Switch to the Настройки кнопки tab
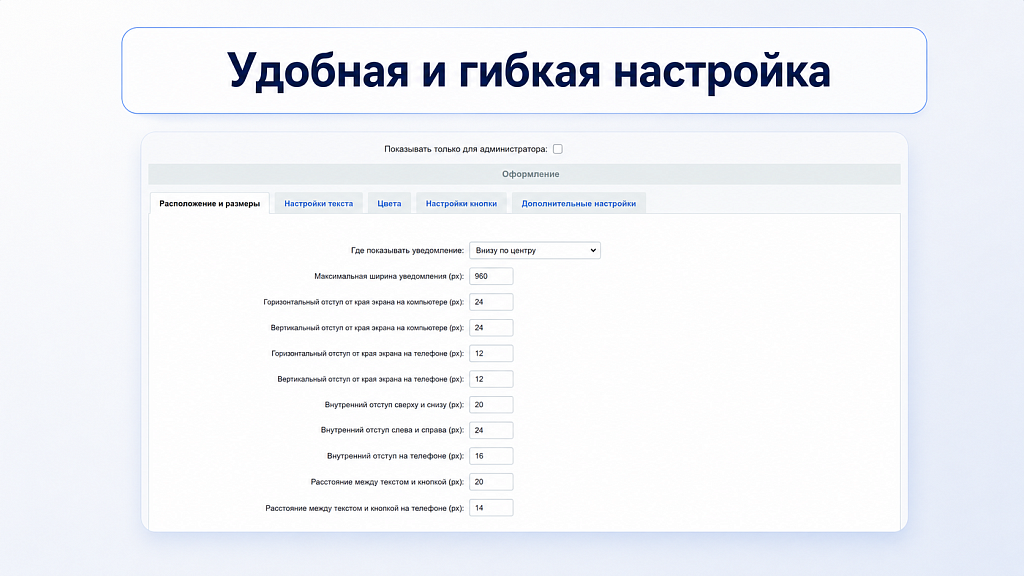 (x=461, y=203)
